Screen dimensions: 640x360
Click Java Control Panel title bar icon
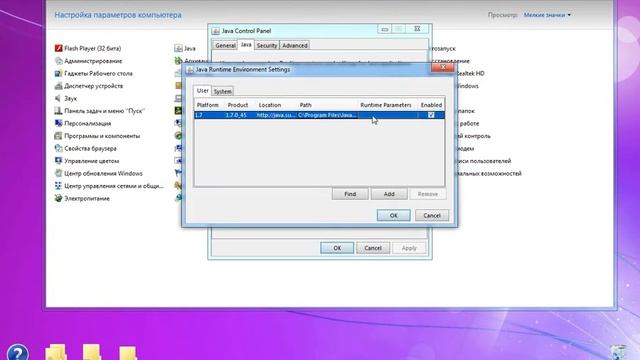point(216,31)
